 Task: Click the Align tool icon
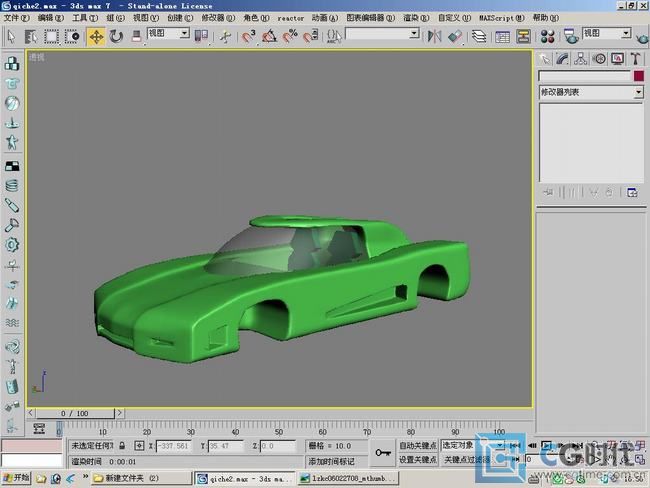click(x=455, y=36)
